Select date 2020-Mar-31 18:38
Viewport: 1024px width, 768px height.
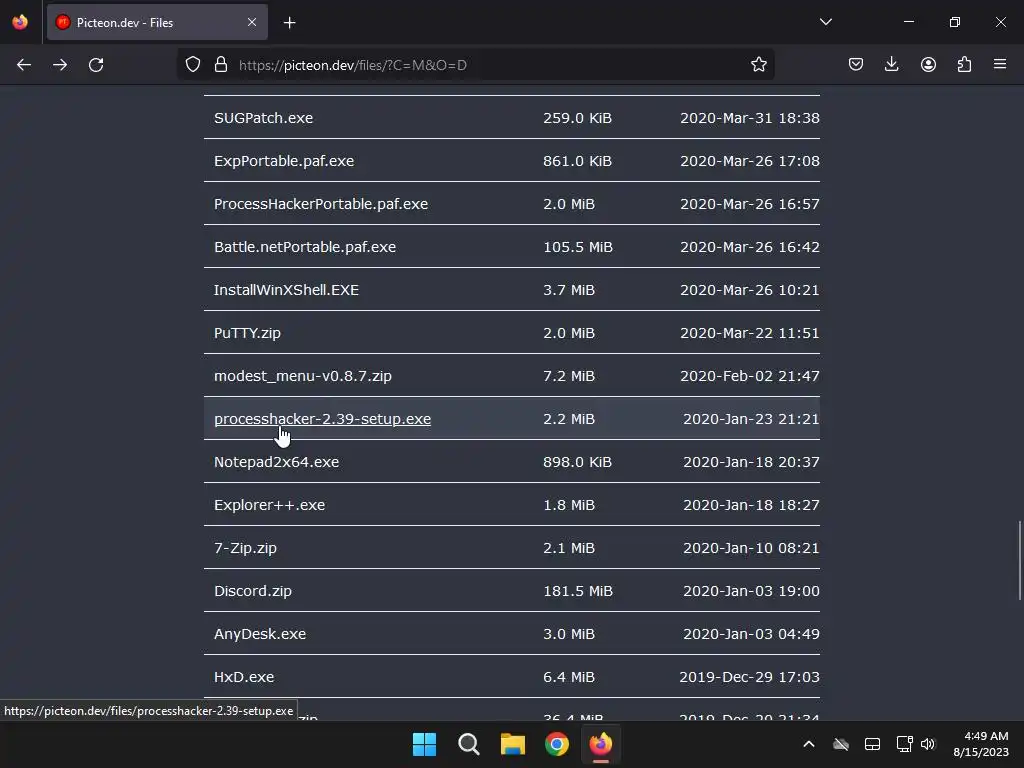750,118
